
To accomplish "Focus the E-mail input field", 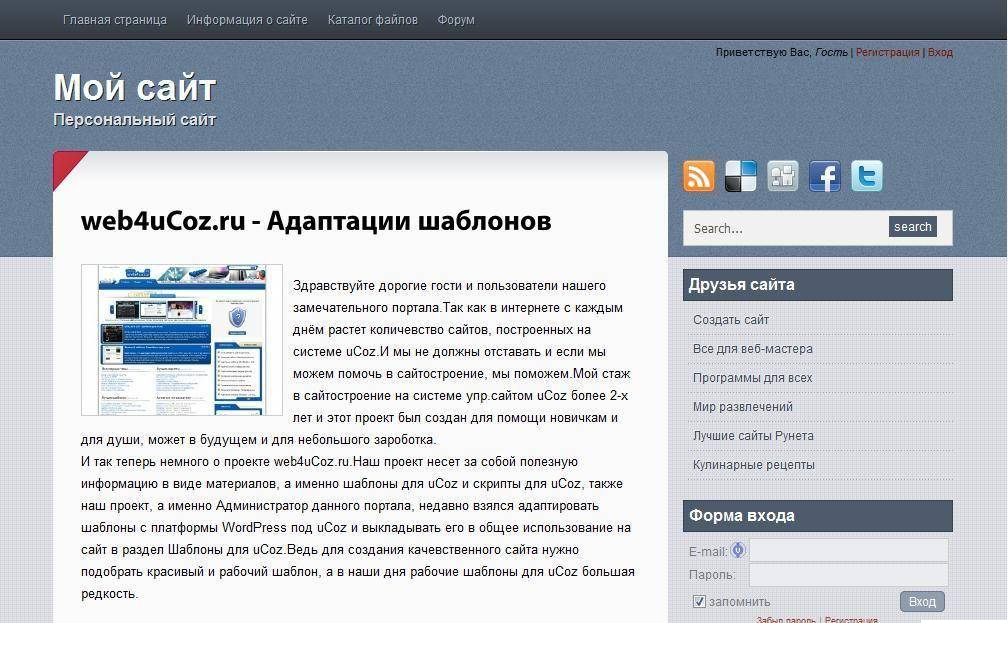I will click(849, 550).
